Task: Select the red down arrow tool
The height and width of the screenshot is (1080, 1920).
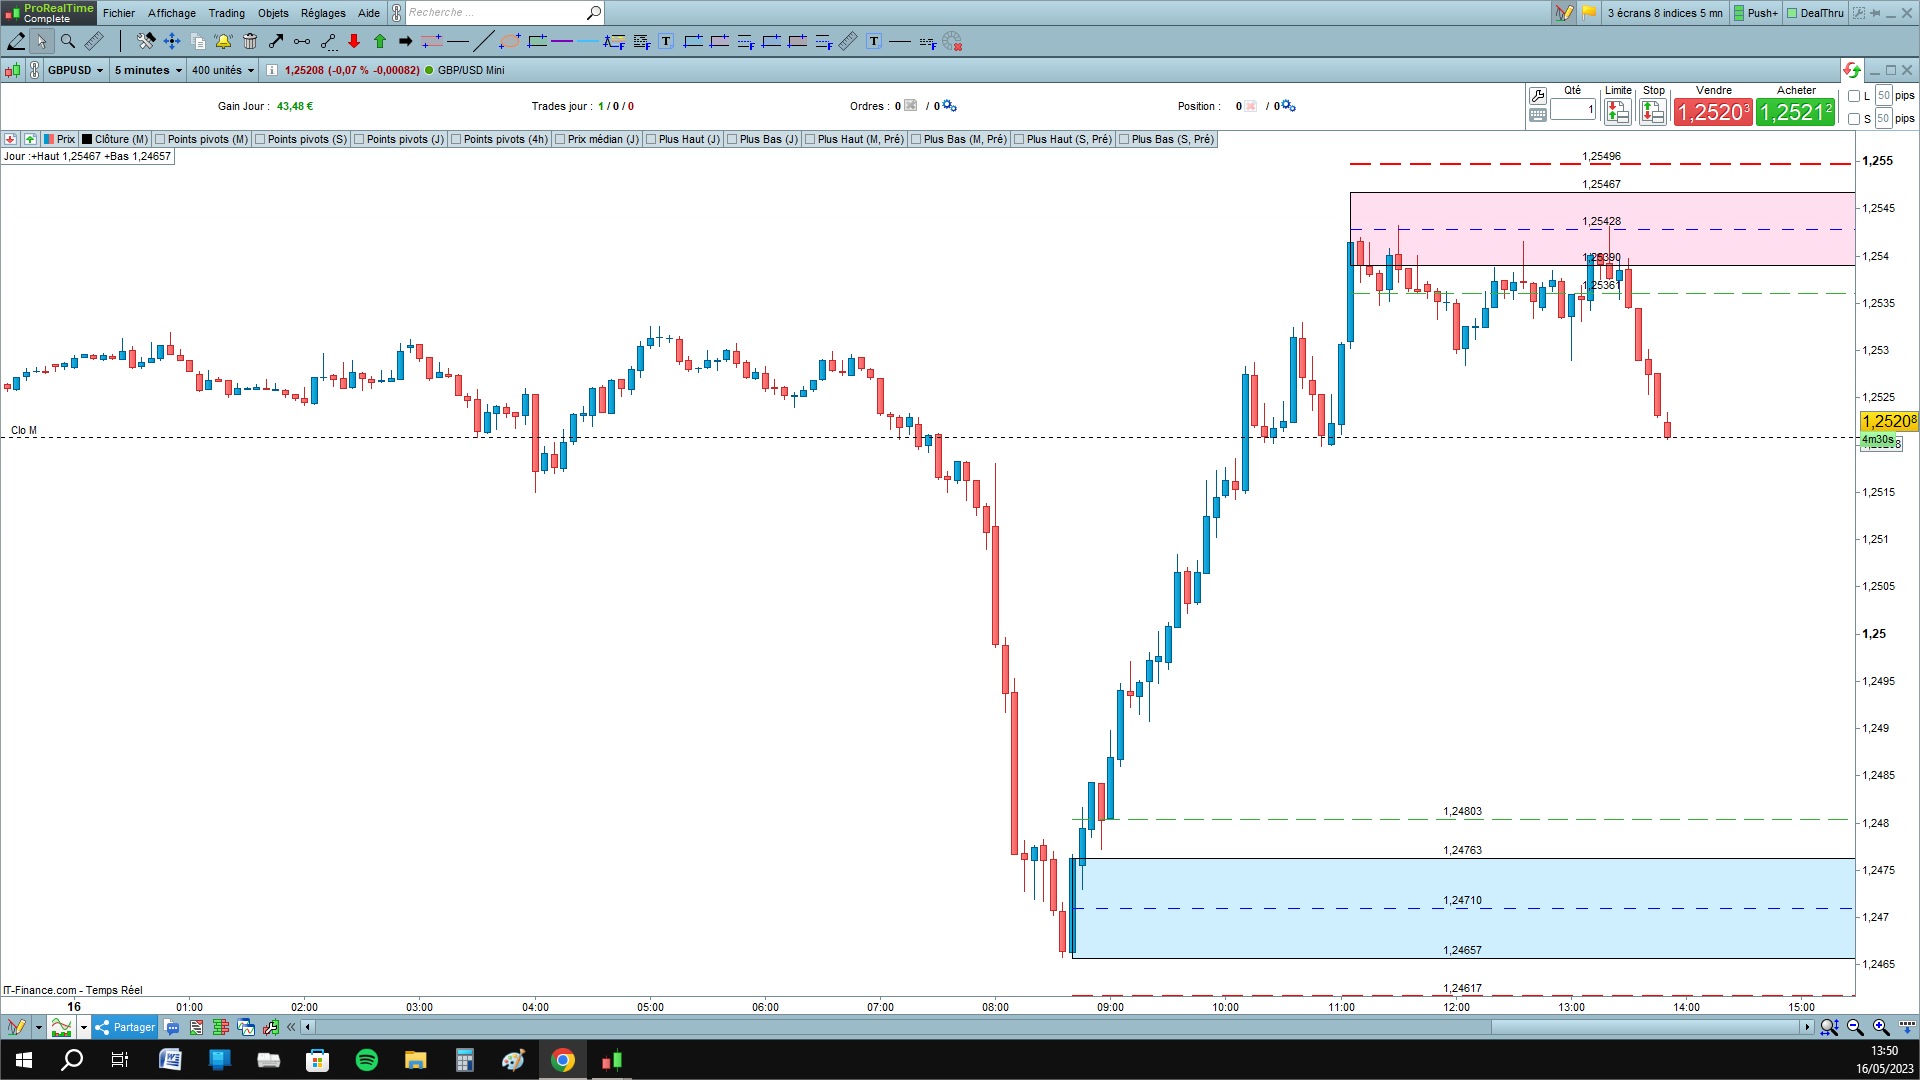Action: coord(354,41)
